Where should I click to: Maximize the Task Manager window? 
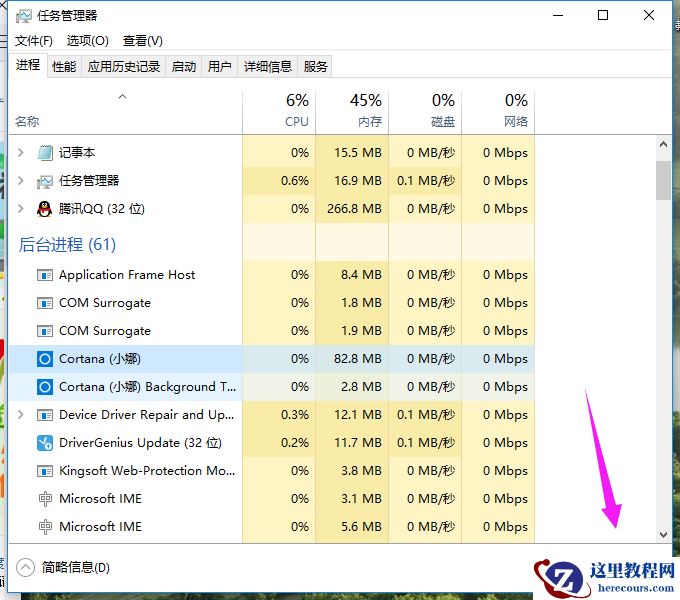point(603,16)
